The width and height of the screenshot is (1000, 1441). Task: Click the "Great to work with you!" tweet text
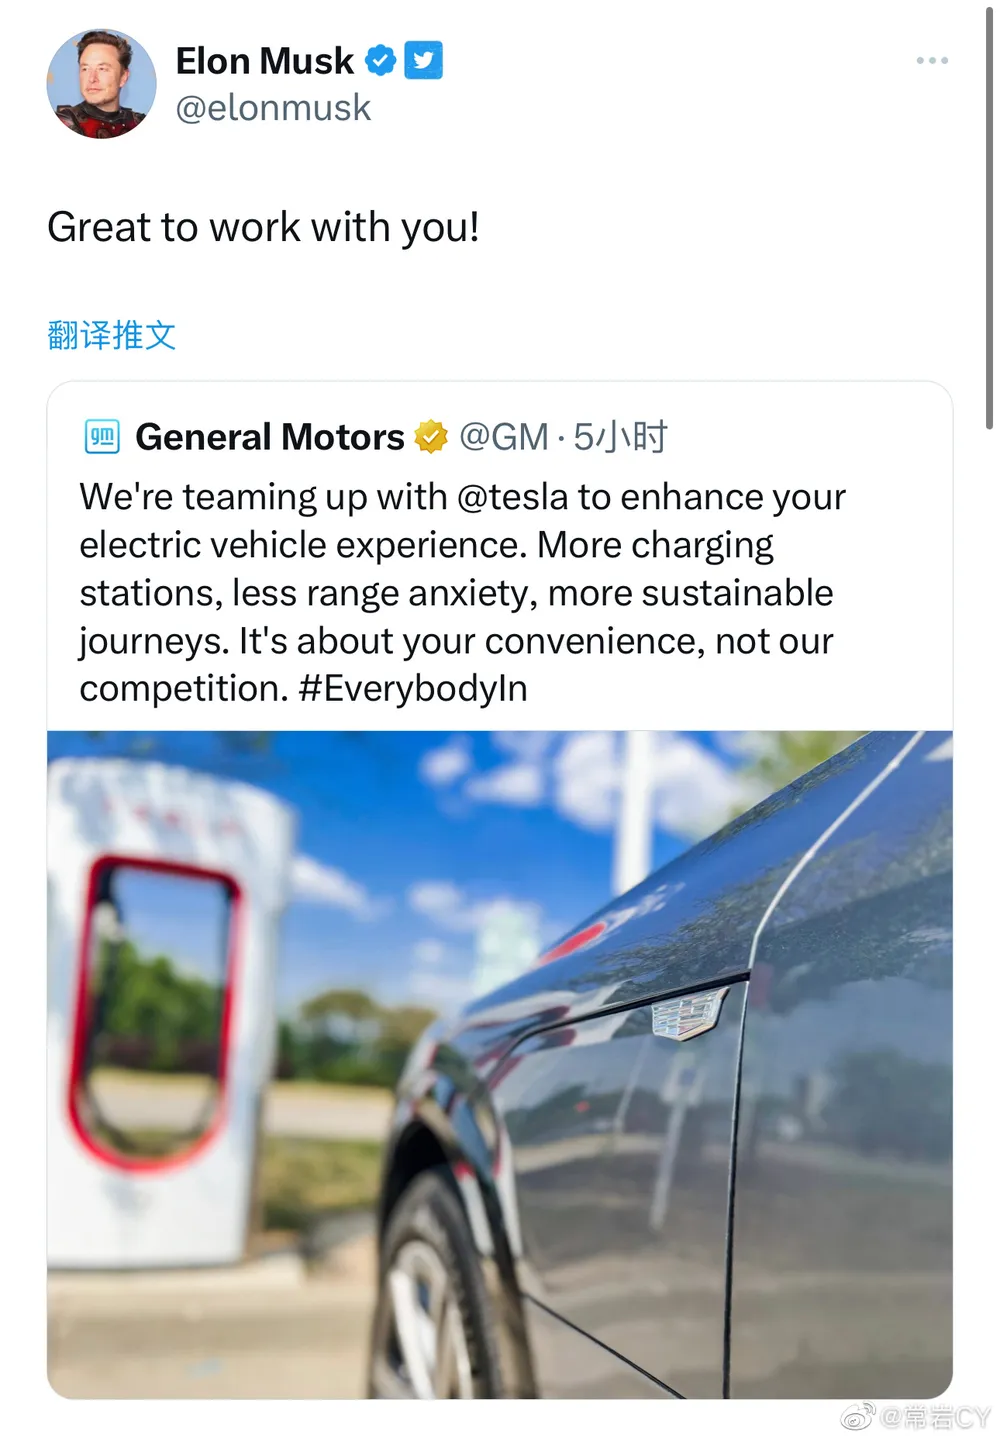[263, 228]
